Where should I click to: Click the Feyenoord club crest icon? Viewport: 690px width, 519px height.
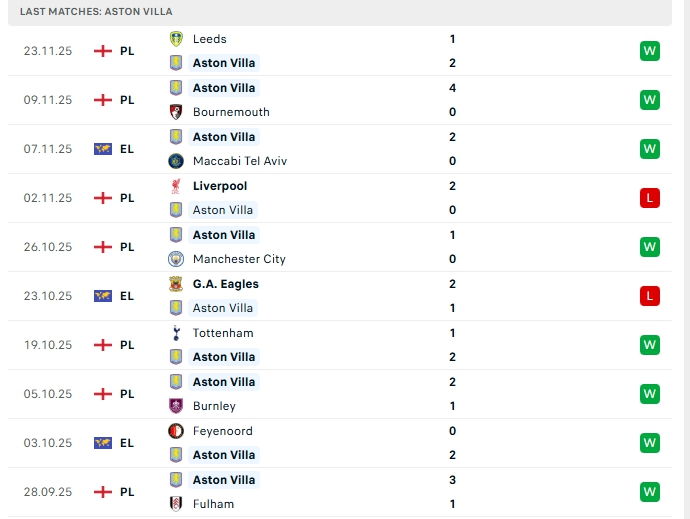click(176, 431)
